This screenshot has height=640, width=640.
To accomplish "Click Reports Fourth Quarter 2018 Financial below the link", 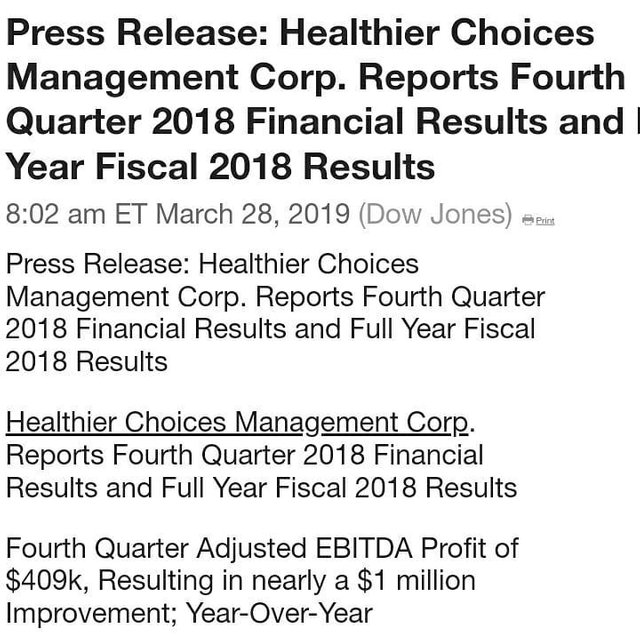I will click(245, 456).
